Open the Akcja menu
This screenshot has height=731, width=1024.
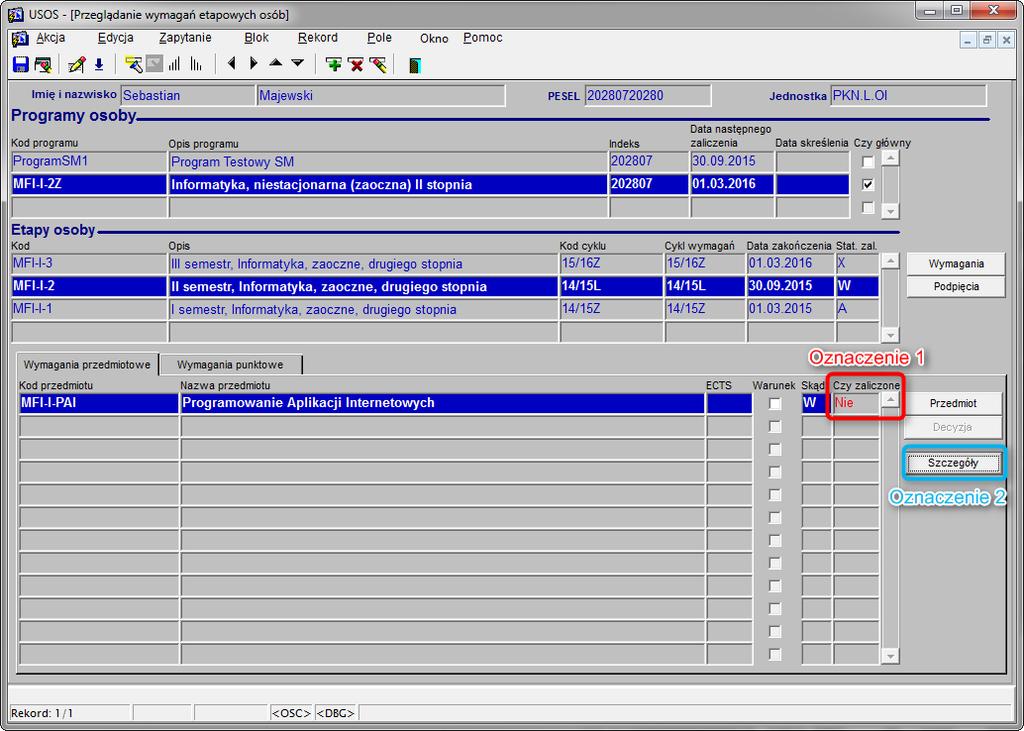pyautogui.click(x=51, y=38)
